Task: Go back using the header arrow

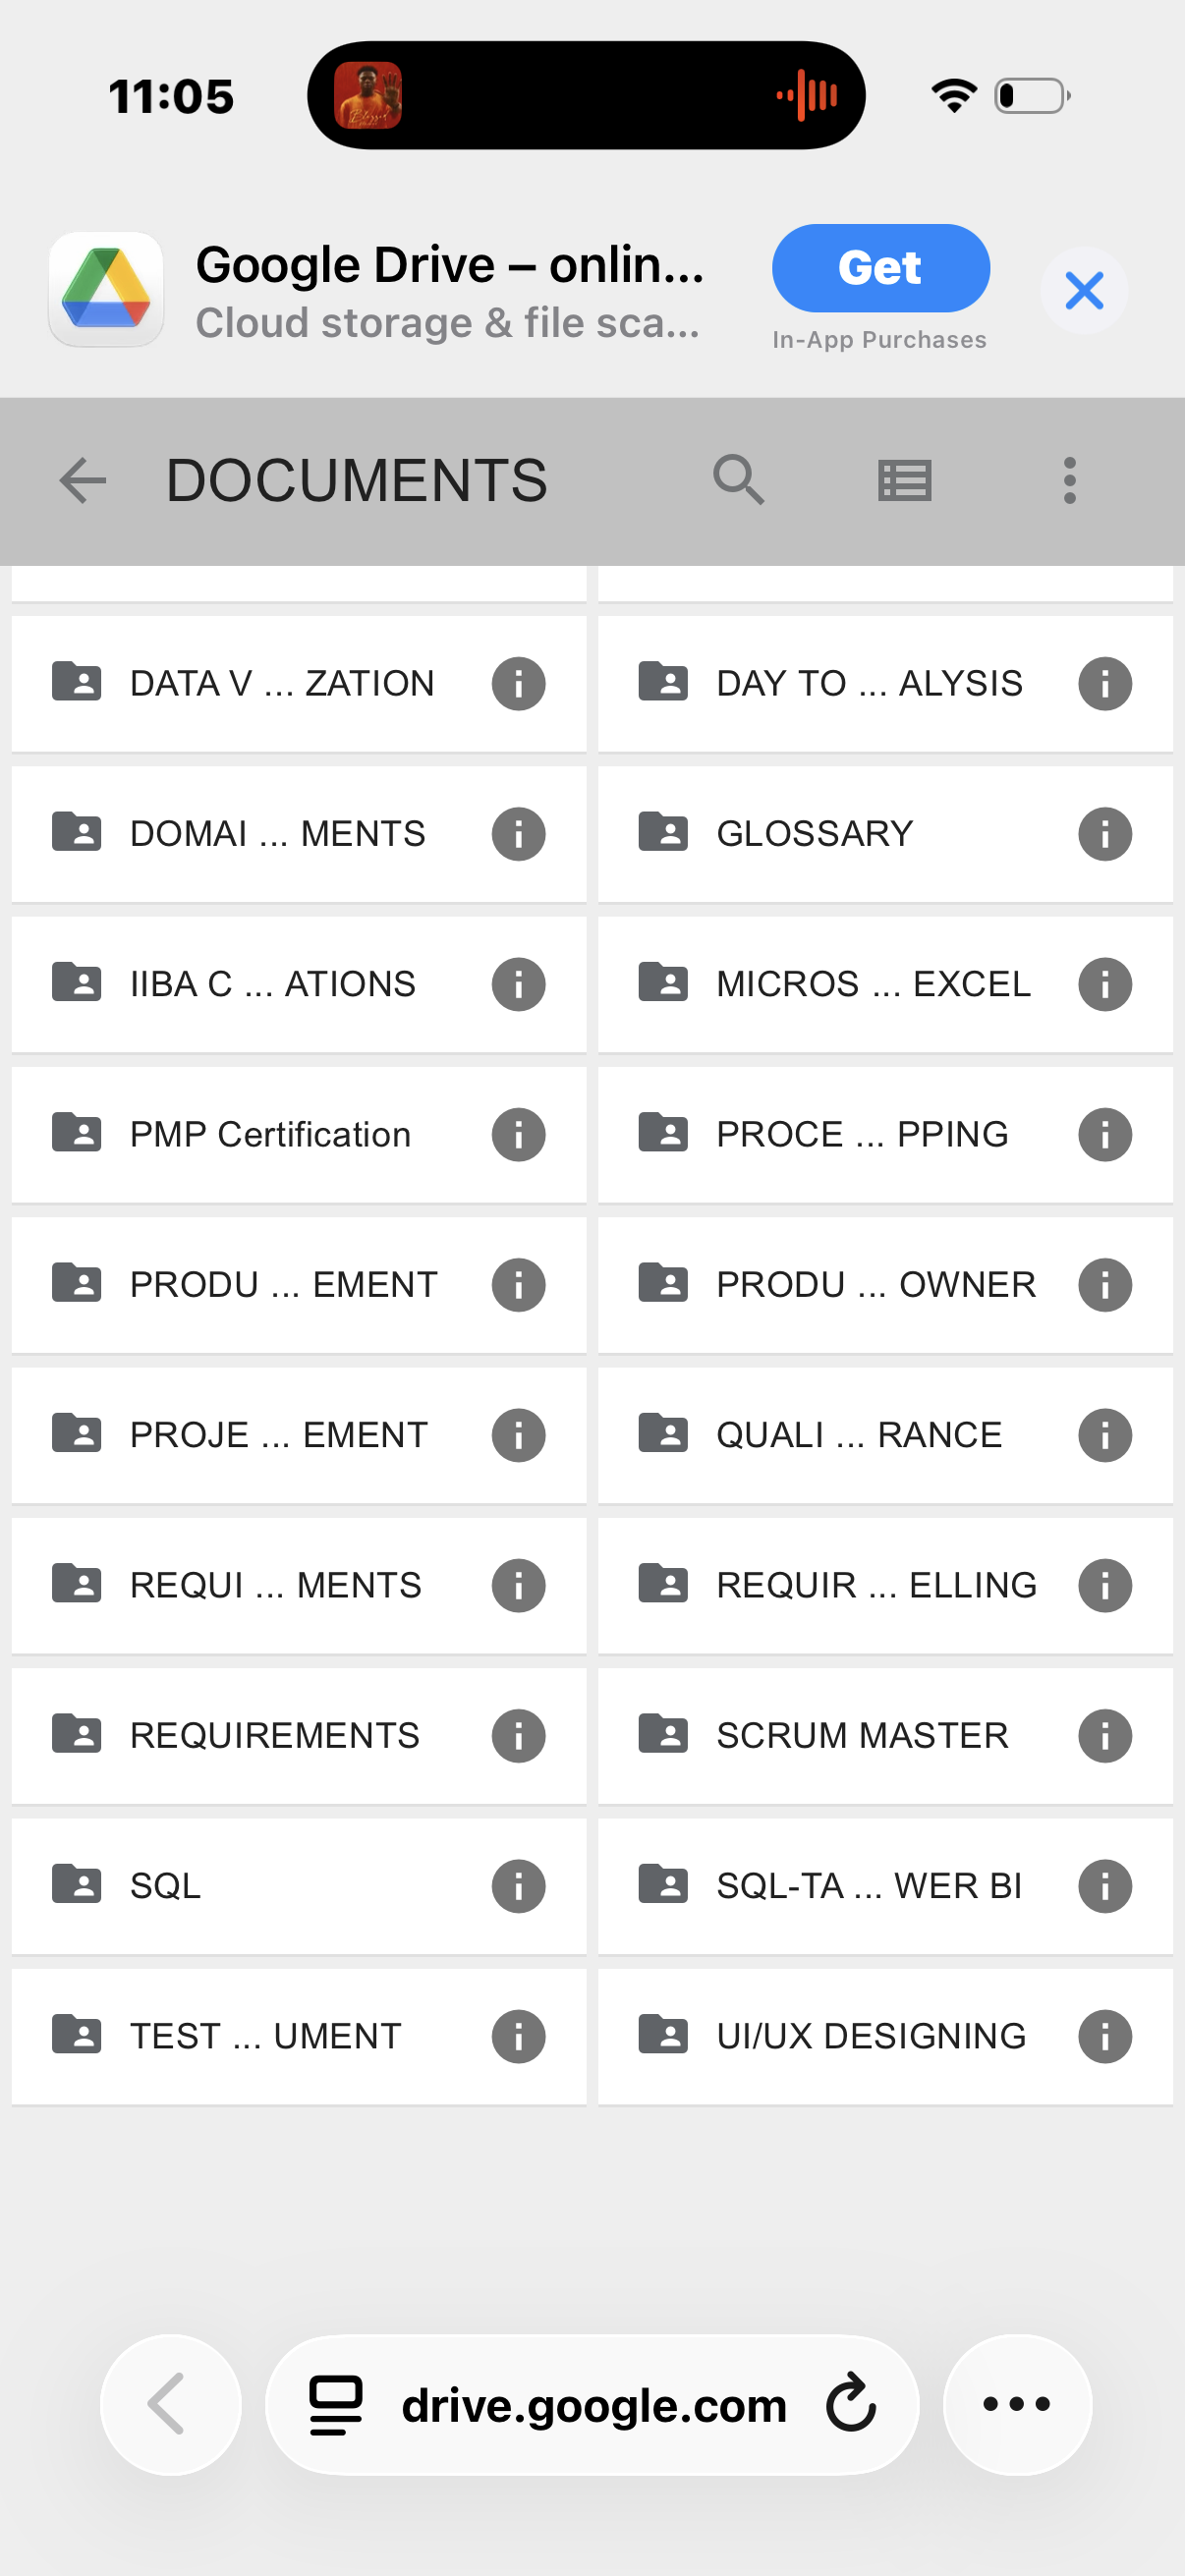Action: [83, 481]
